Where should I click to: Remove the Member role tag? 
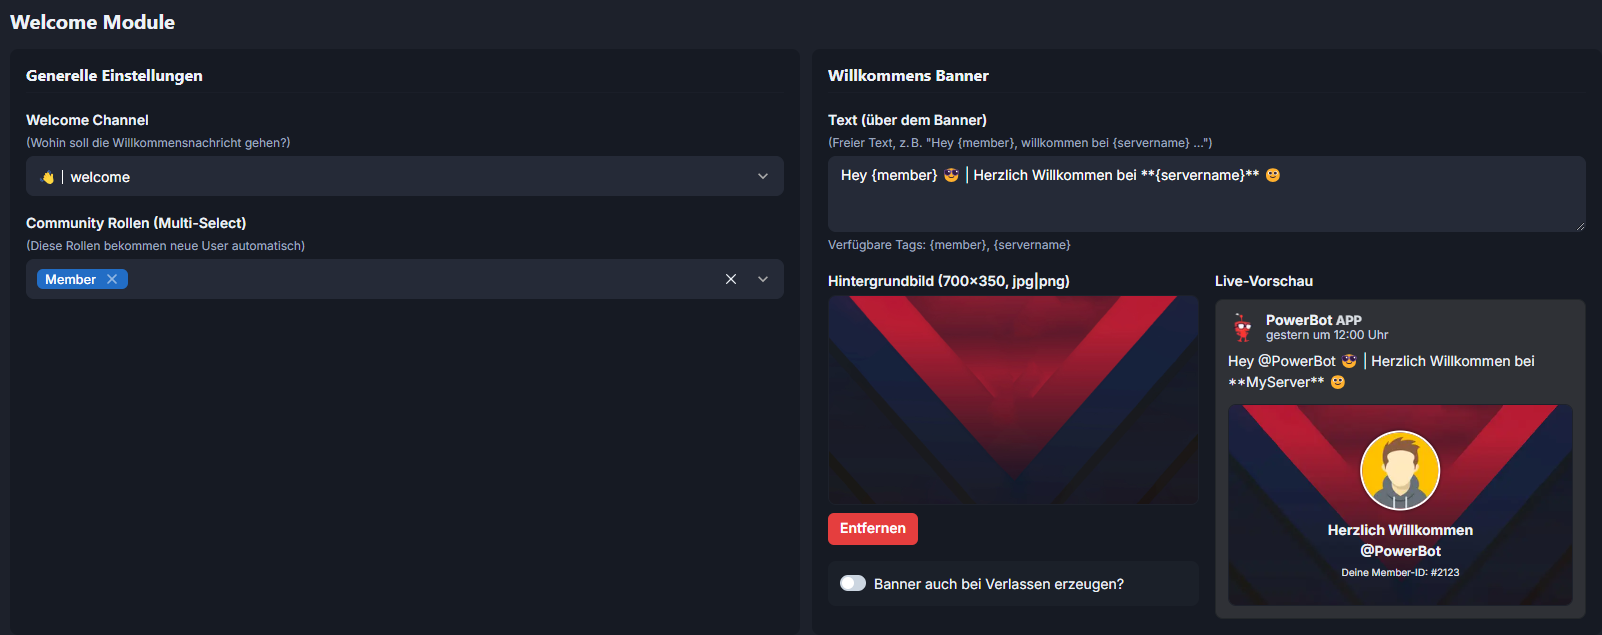point(112,279)
